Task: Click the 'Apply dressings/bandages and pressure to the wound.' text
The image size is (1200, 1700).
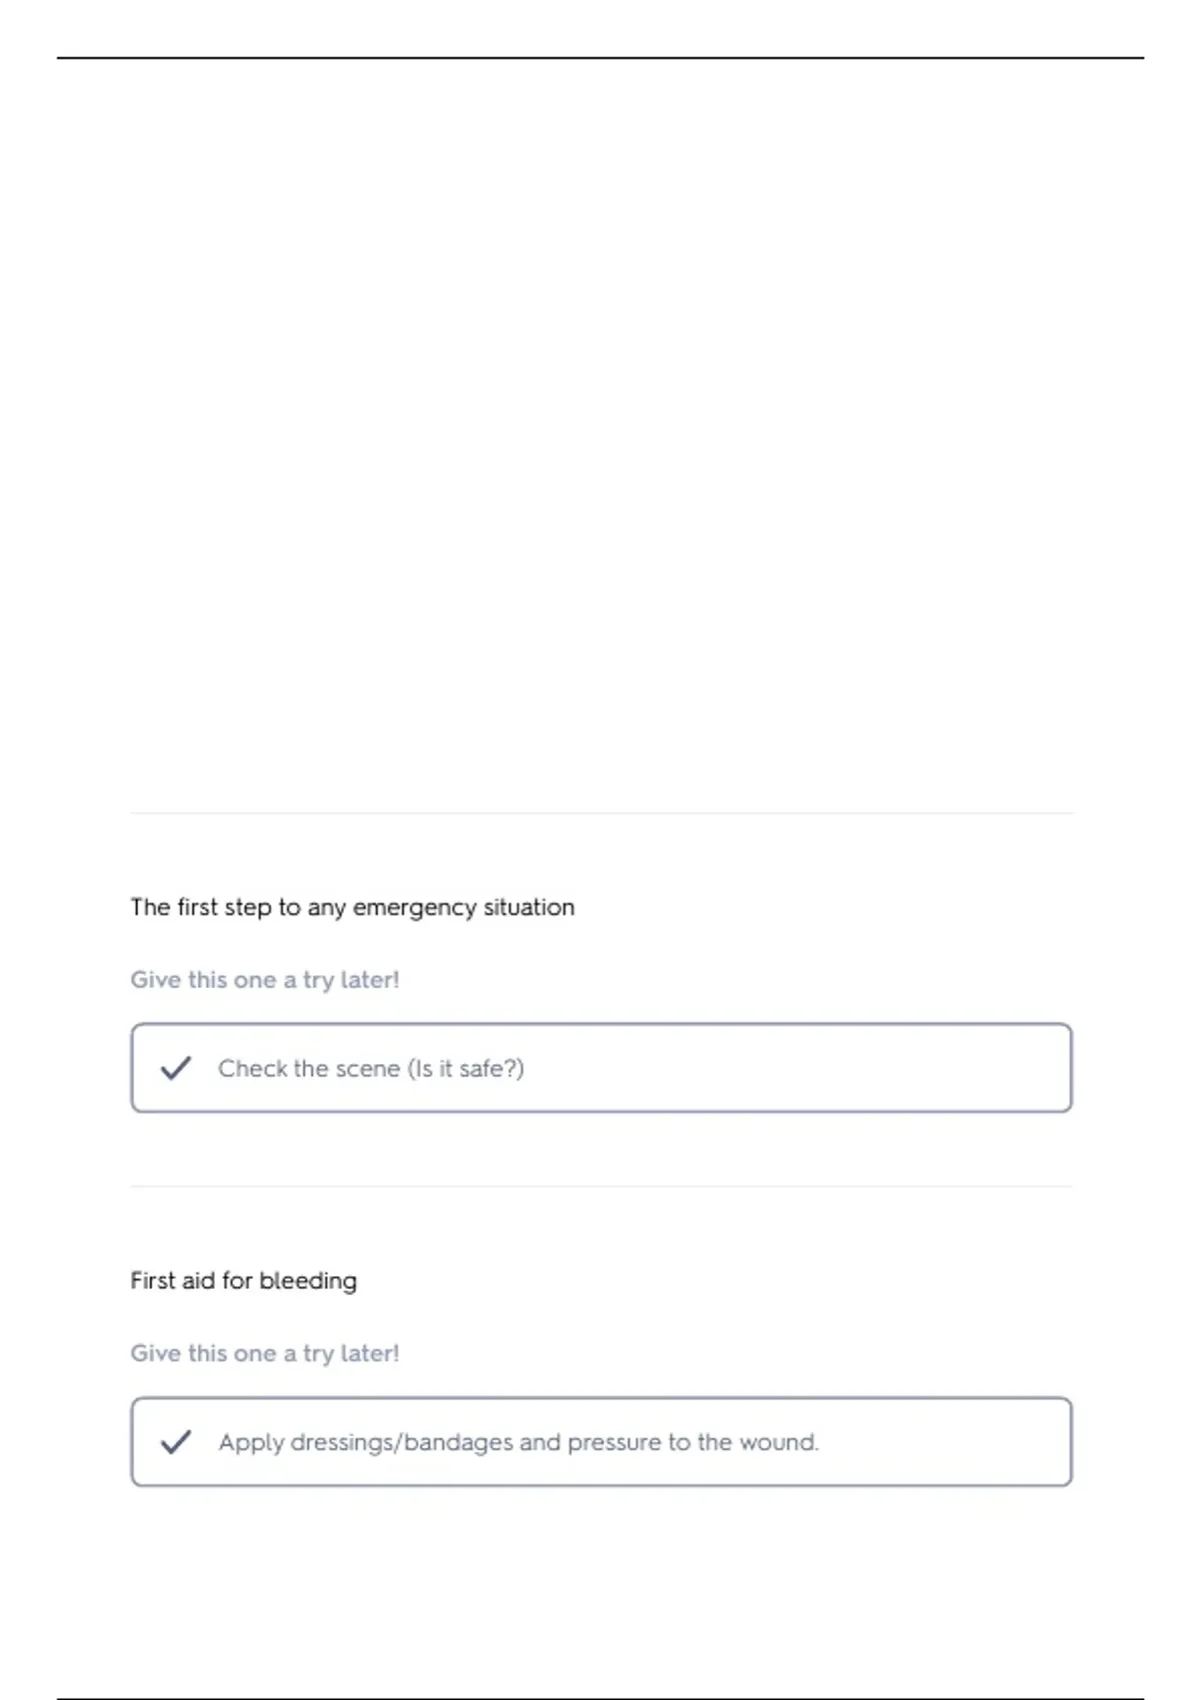Action: pos(518,1443)
